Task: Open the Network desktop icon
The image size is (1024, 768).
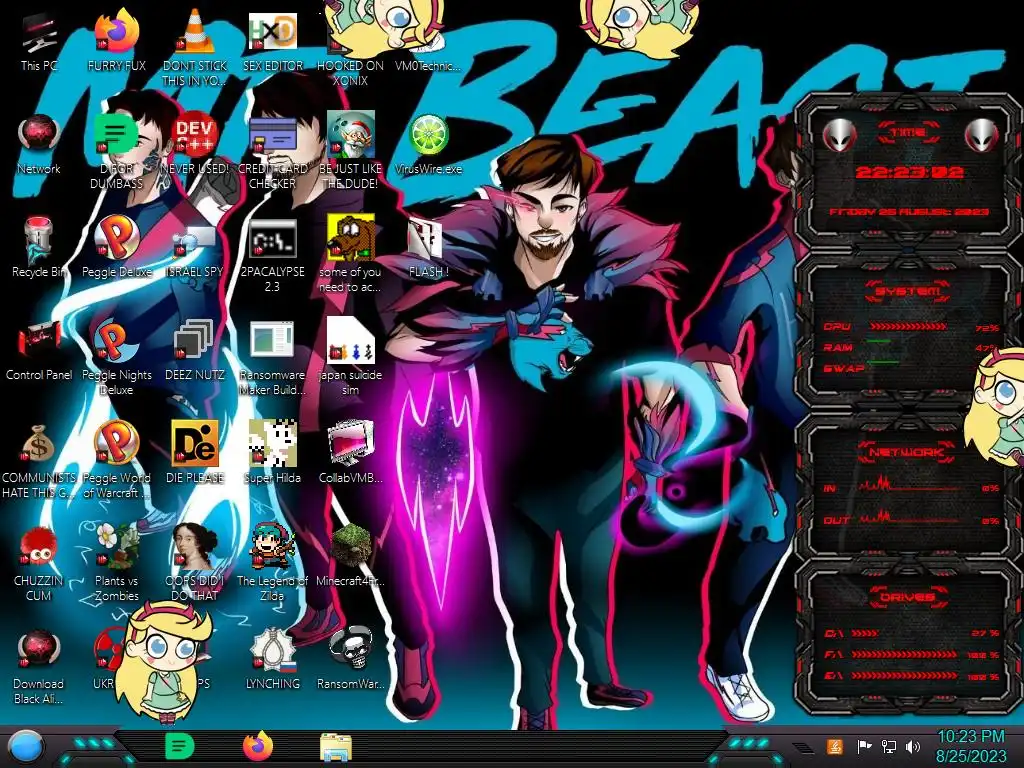Action: [38, 145]
